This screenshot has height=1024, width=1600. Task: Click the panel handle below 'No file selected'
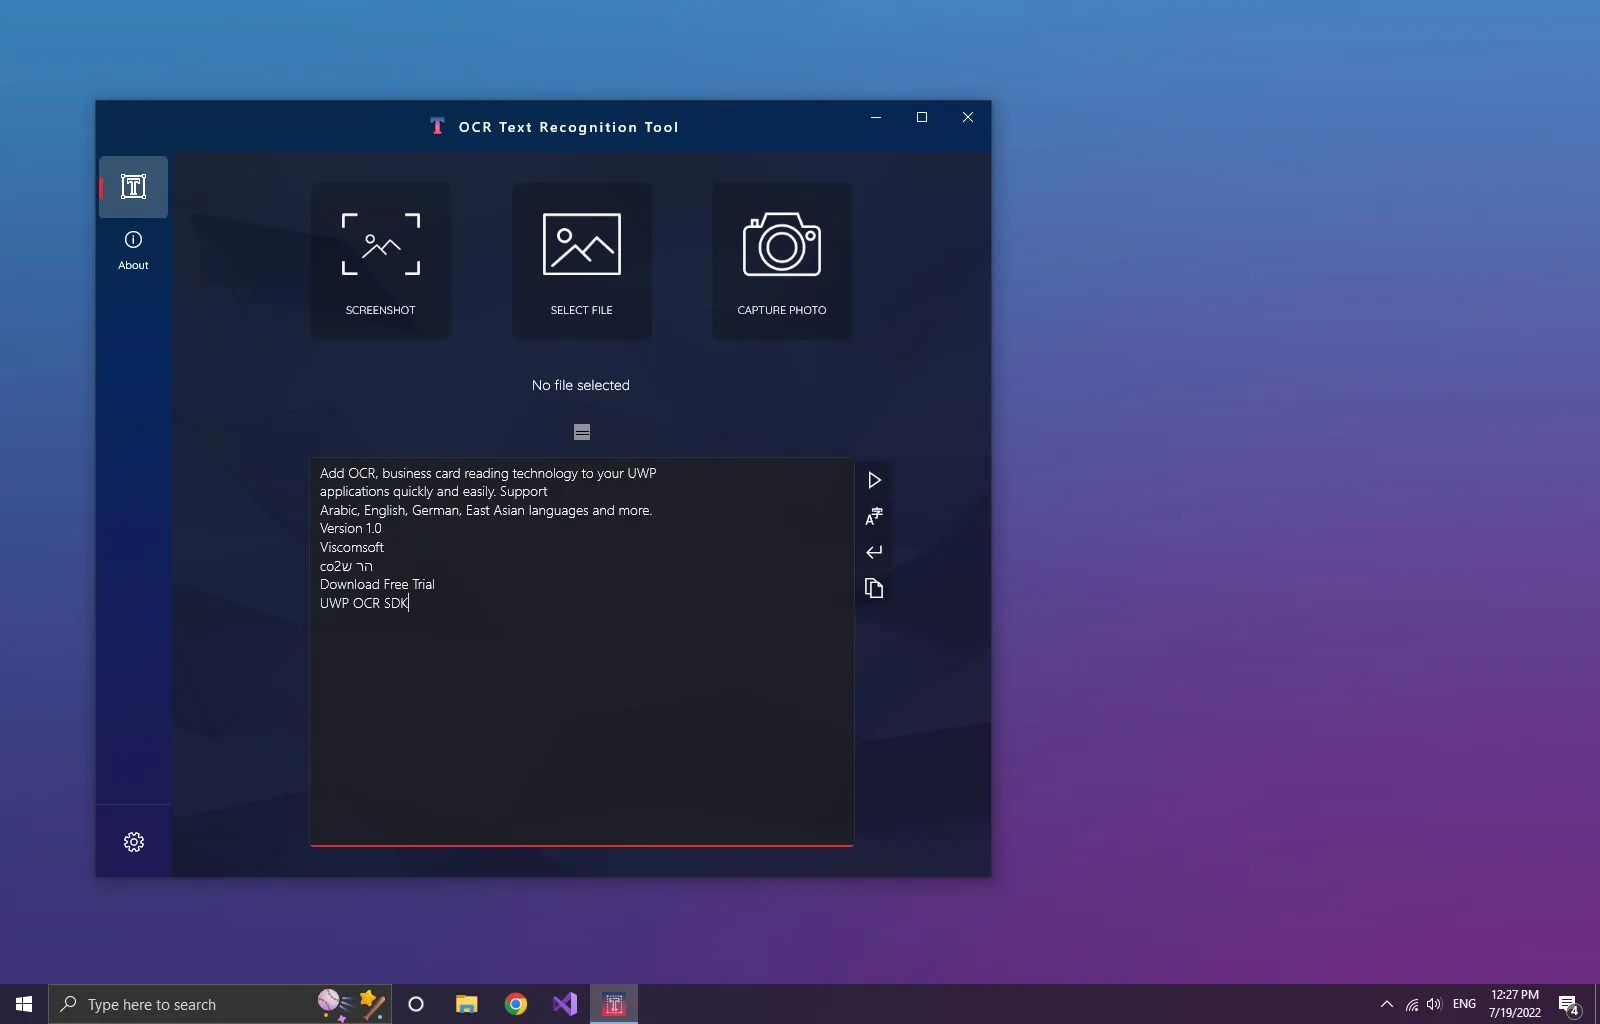coord(582,432)
